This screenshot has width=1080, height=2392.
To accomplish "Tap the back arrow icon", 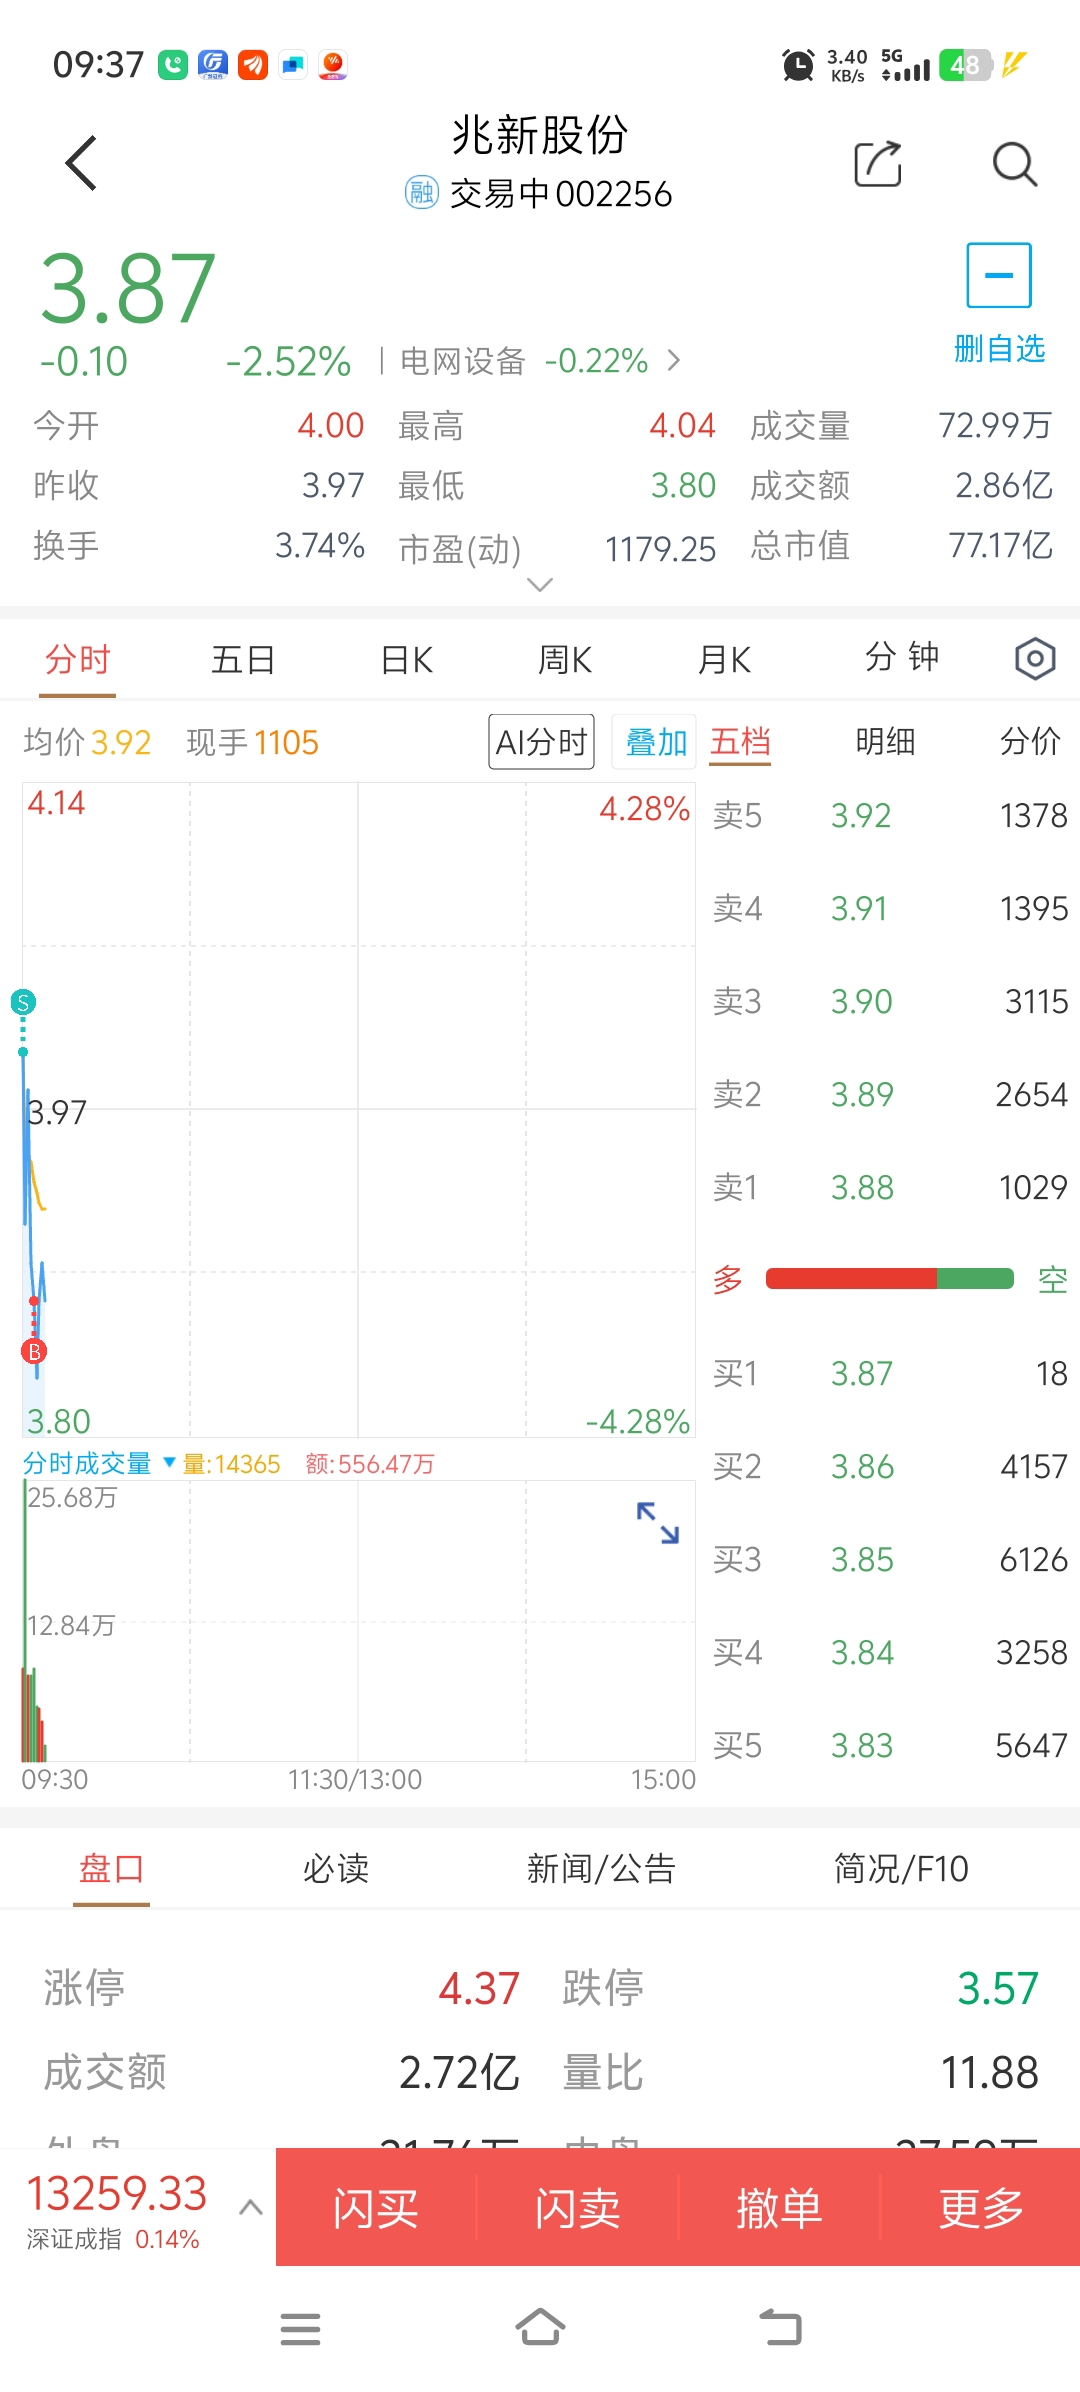I will click(x=81, y=163).
